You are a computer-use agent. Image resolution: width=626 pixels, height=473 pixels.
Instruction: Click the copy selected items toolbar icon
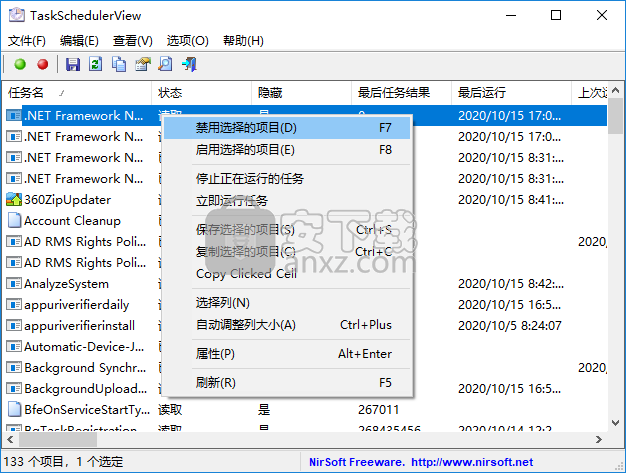119,64
